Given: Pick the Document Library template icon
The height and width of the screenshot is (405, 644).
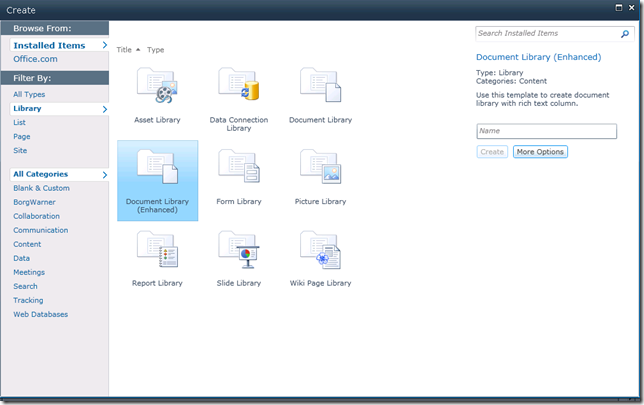Looking at the screenshot, I should (320, 88).
